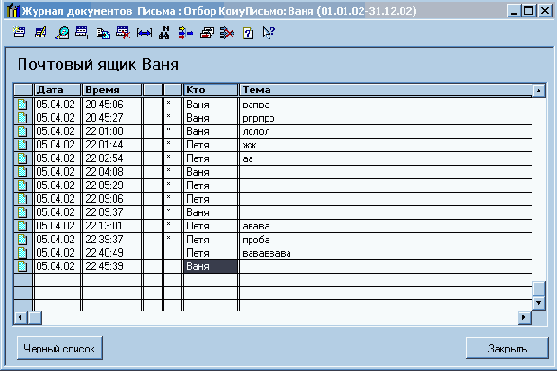Click the Тема column header
Screen dimensions: 557x371
(386, 90)
